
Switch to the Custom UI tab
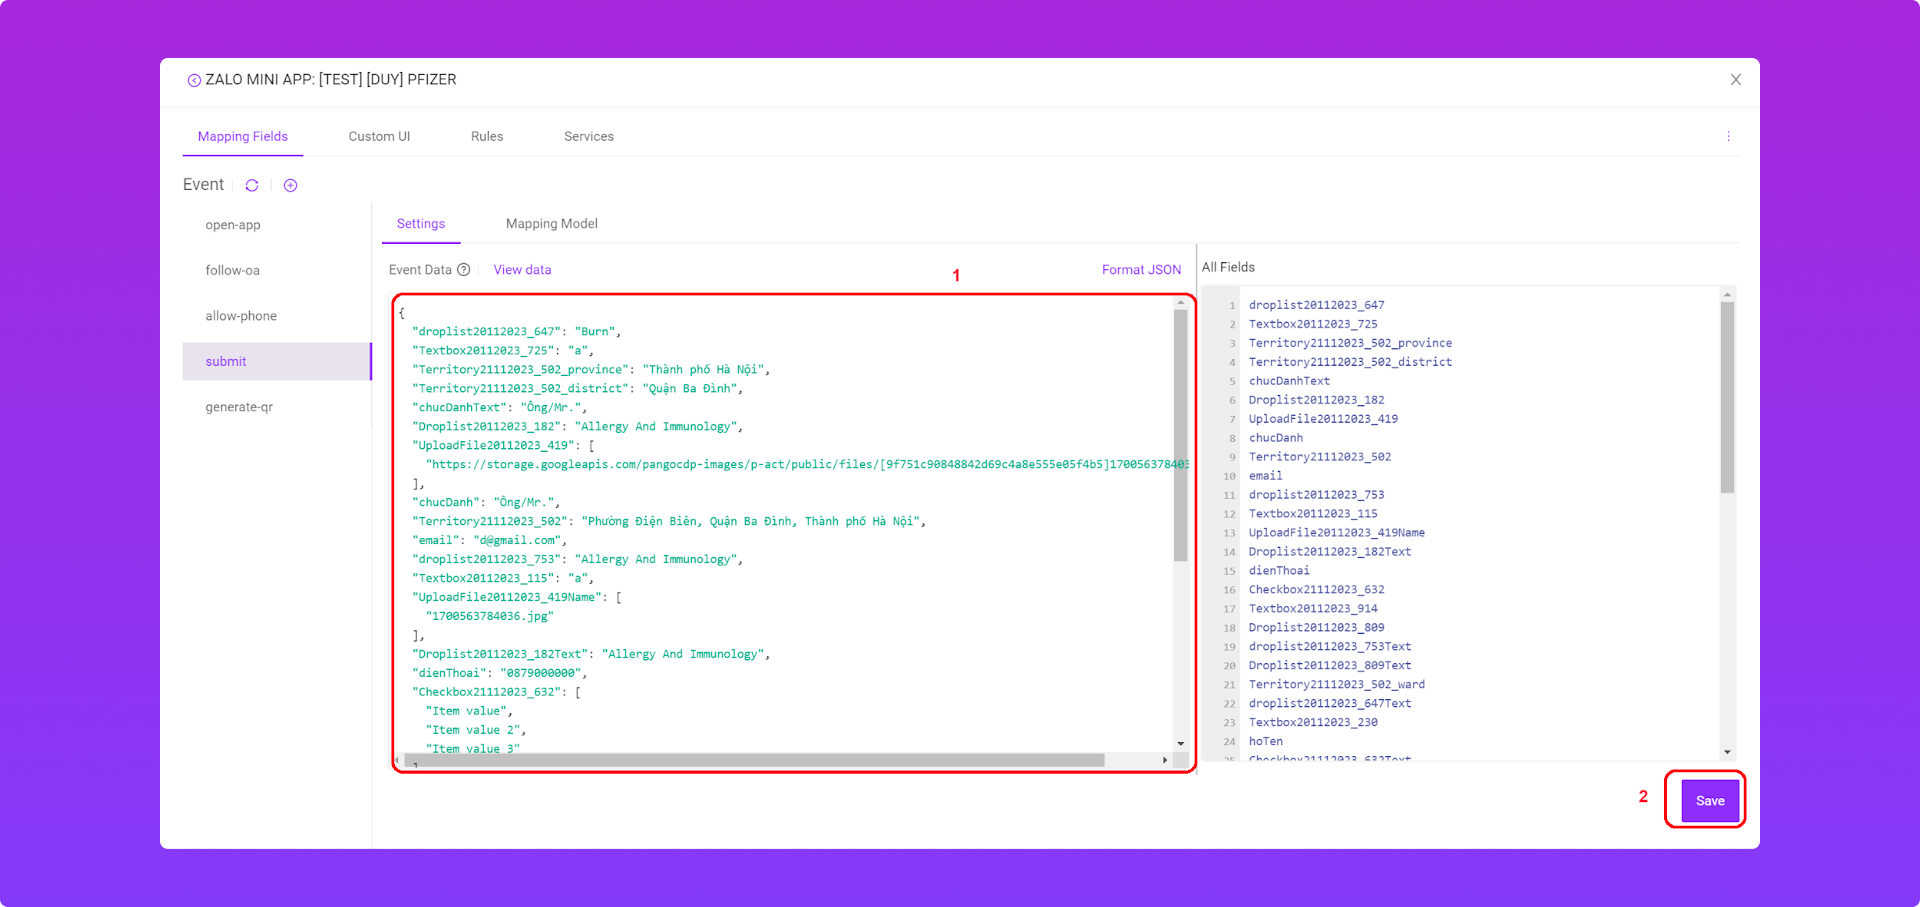pyautogui.click(x=379, y=136)
